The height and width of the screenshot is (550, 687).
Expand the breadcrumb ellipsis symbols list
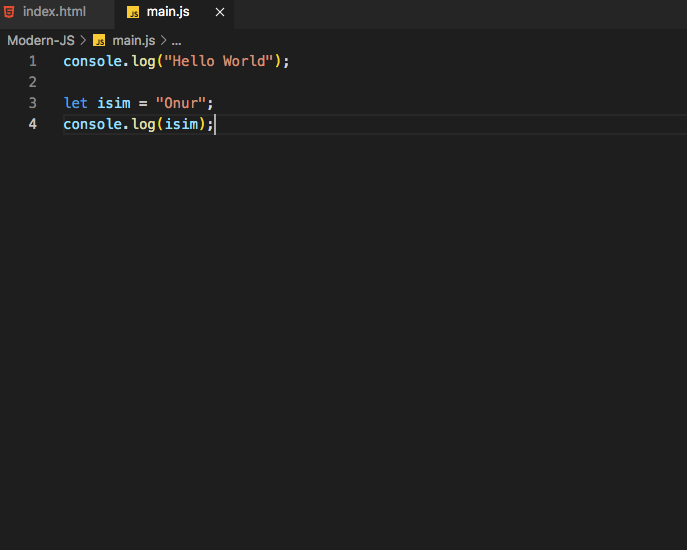[x=176, y=42]
